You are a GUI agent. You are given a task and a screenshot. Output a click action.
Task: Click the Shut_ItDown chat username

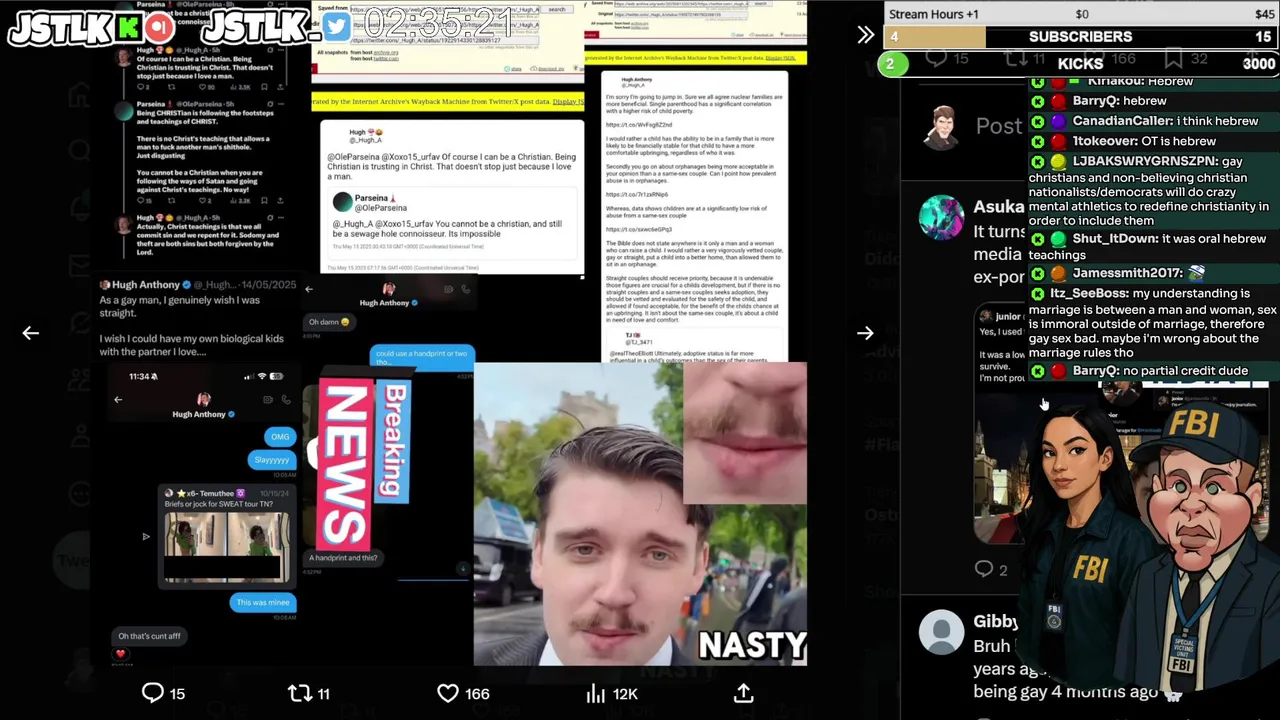tap(1115, 239)
